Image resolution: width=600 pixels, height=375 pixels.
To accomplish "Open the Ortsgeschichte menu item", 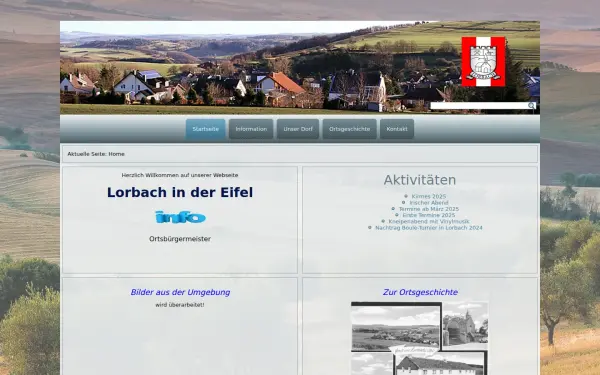I will point(349,129).
